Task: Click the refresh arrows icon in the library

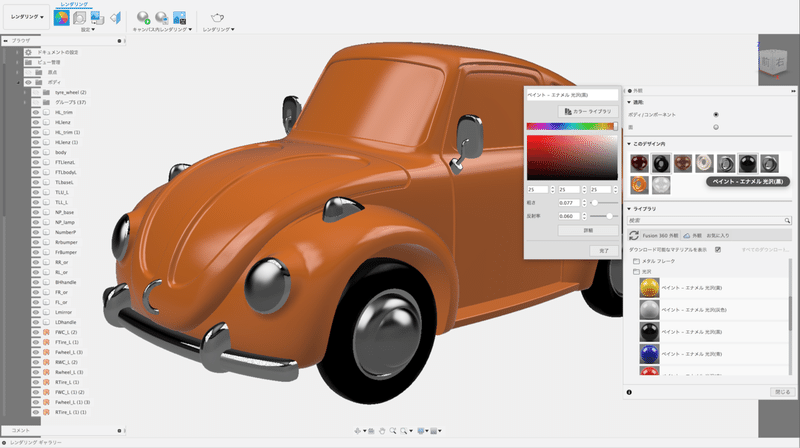Action: (x=634, y=234)
